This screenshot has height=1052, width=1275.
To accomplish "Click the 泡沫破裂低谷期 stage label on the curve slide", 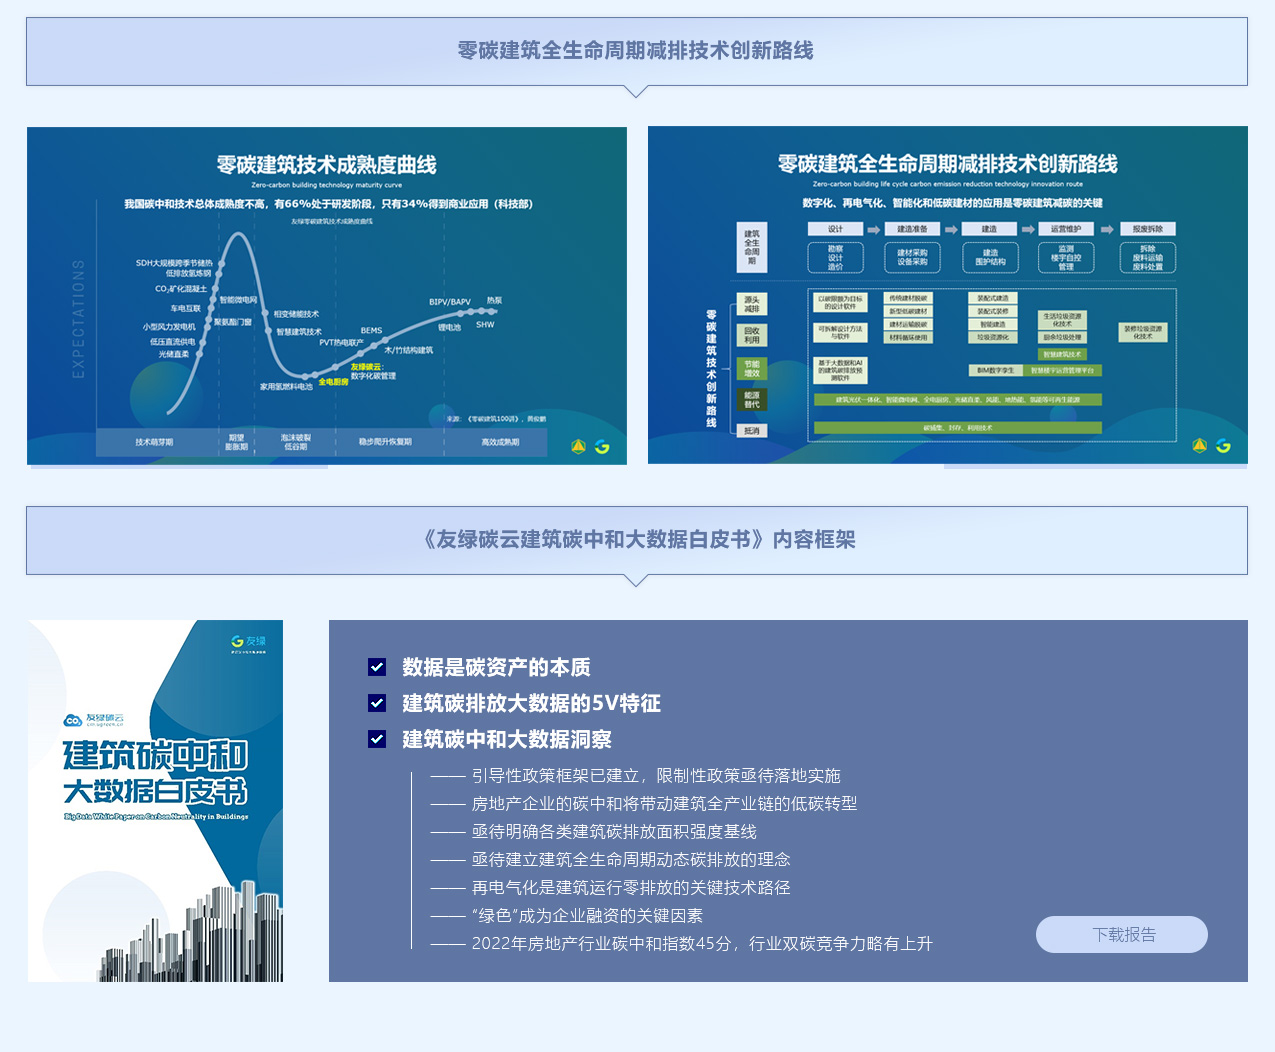I will (296, 442).
